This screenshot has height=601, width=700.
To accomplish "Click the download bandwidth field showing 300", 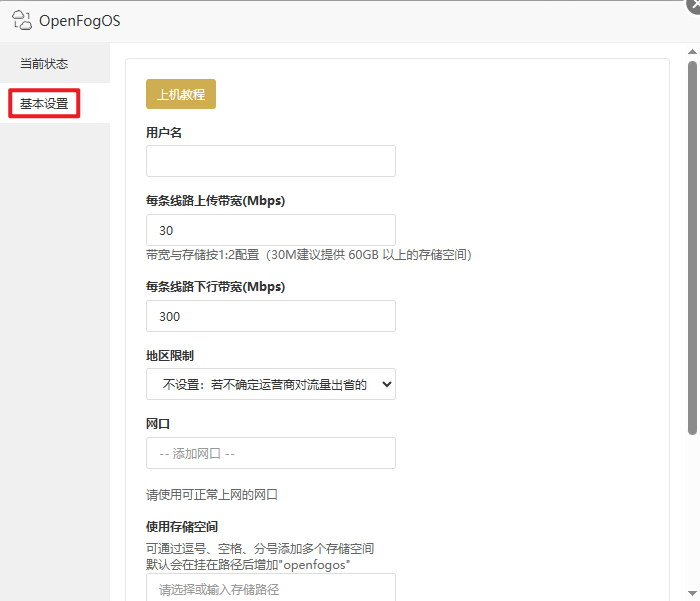I will (x=270, y=316).
